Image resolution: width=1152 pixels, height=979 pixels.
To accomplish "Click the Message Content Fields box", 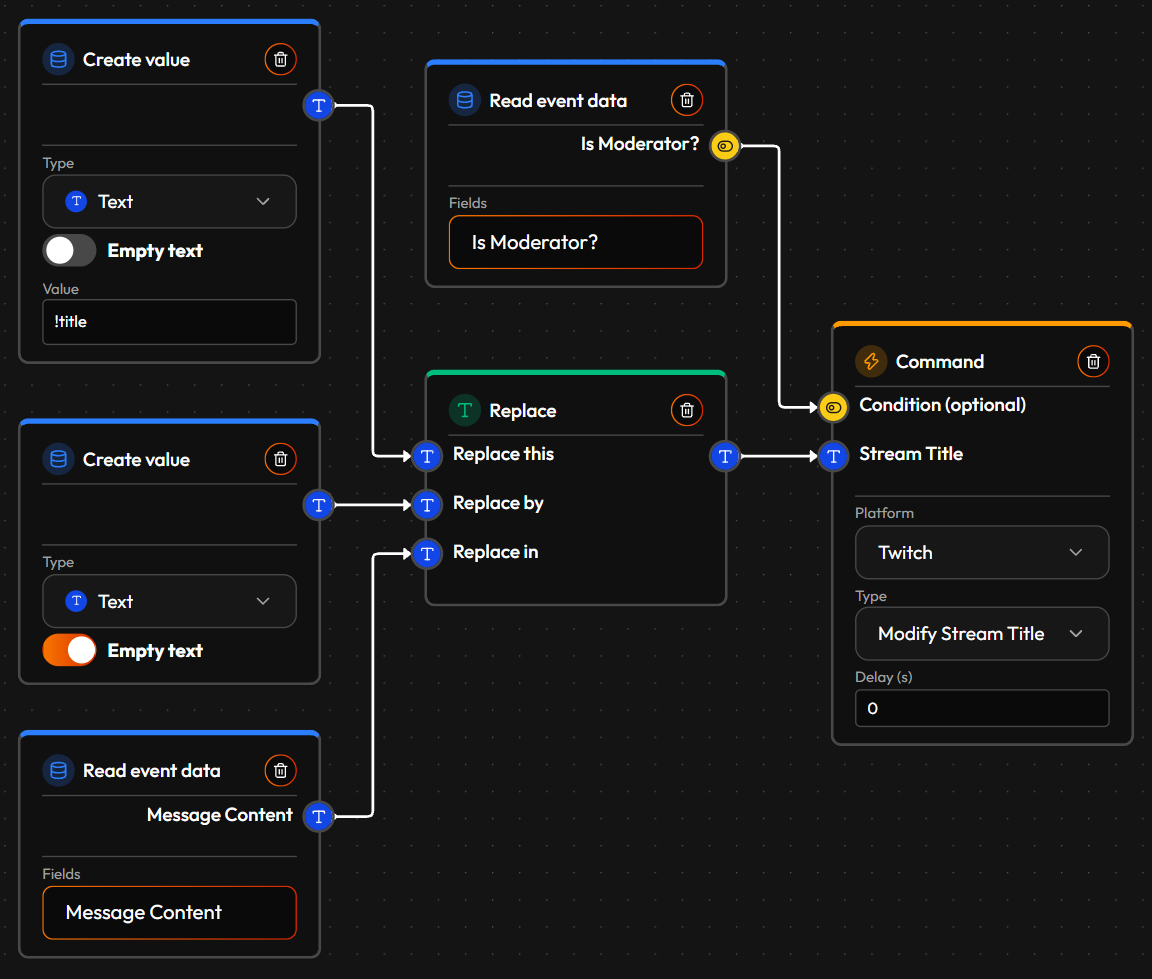I will tap(170, 912).
